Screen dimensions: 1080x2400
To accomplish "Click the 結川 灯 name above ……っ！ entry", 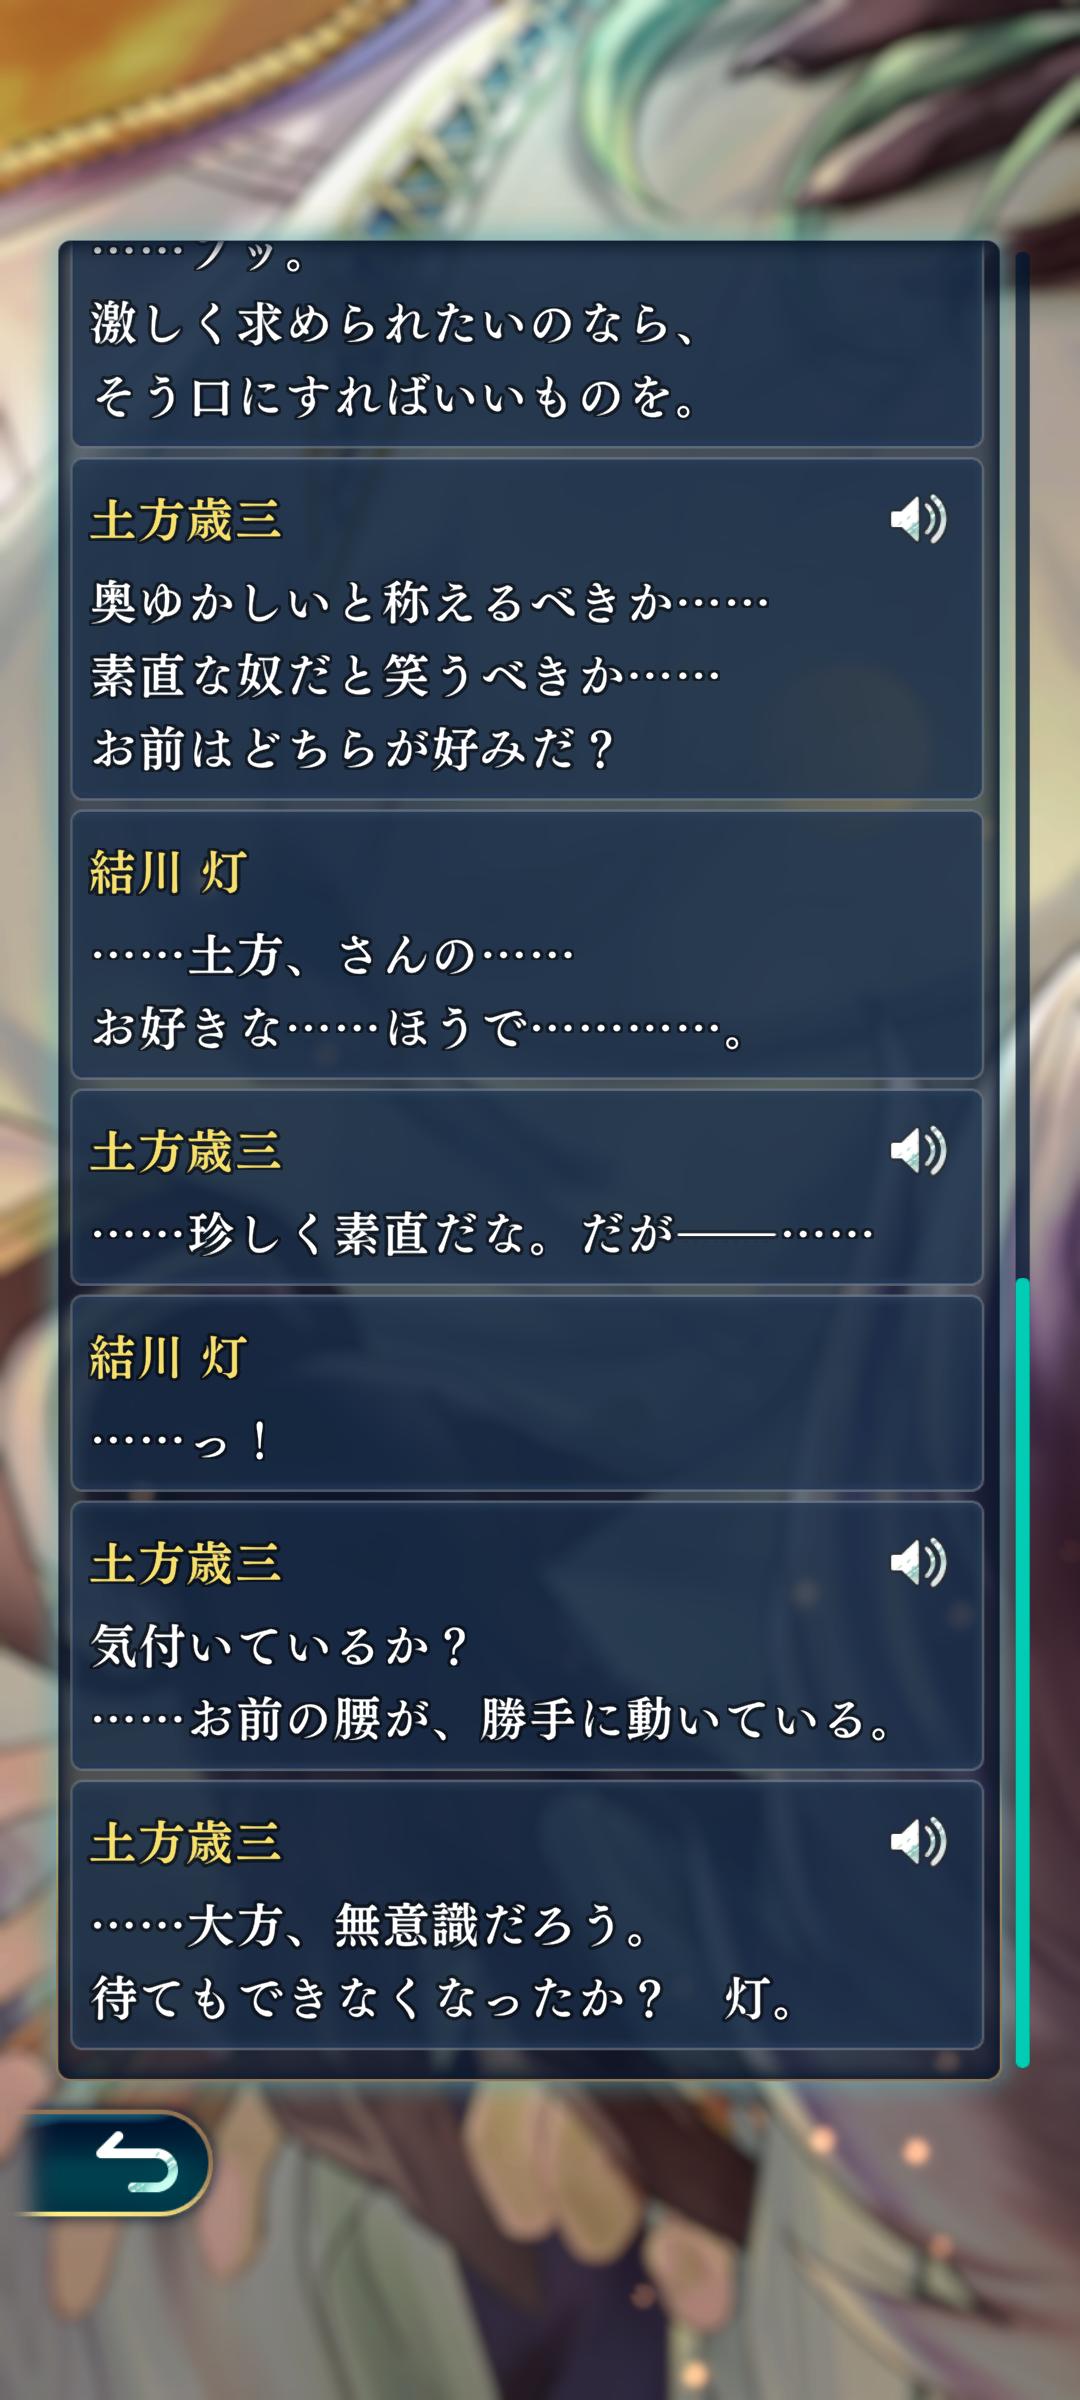I will click(168, 1358).
